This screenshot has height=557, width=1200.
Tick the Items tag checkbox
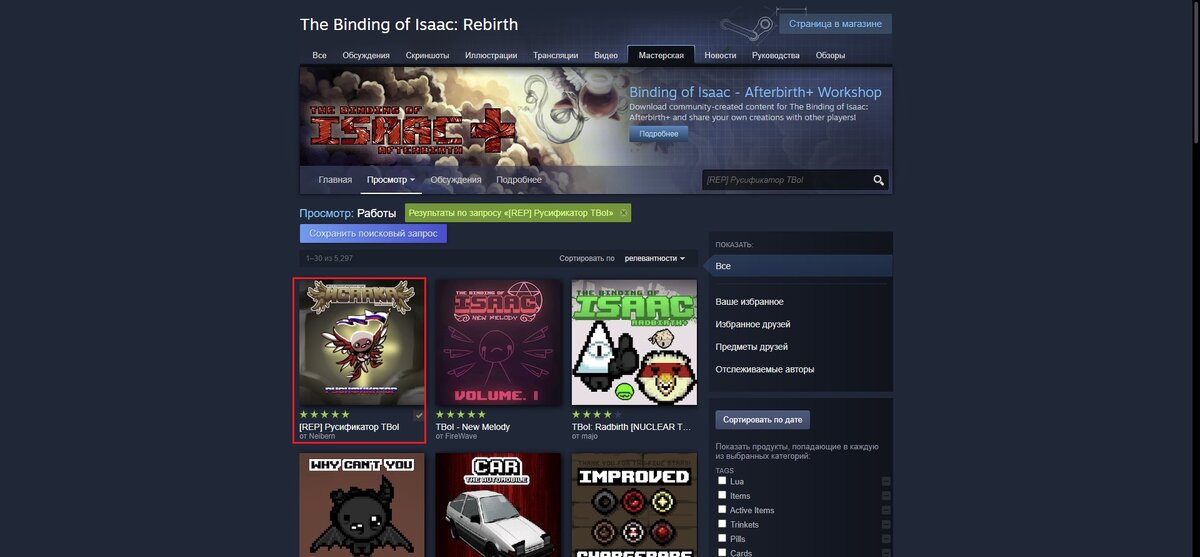tap(722, 495)
